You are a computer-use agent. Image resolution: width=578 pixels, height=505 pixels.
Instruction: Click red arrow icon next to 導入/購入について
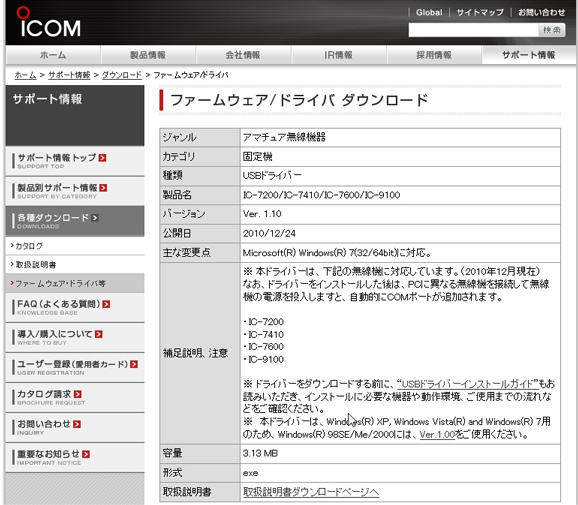point(98,334)
